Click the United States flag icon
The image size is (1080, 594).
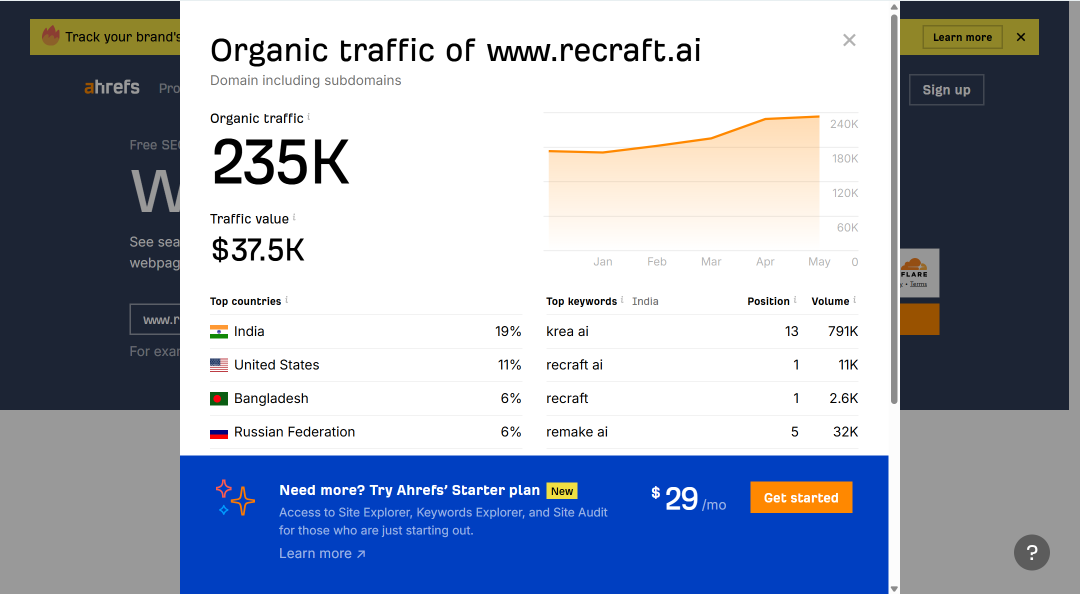pyautogui.click(x=219, y=365)
